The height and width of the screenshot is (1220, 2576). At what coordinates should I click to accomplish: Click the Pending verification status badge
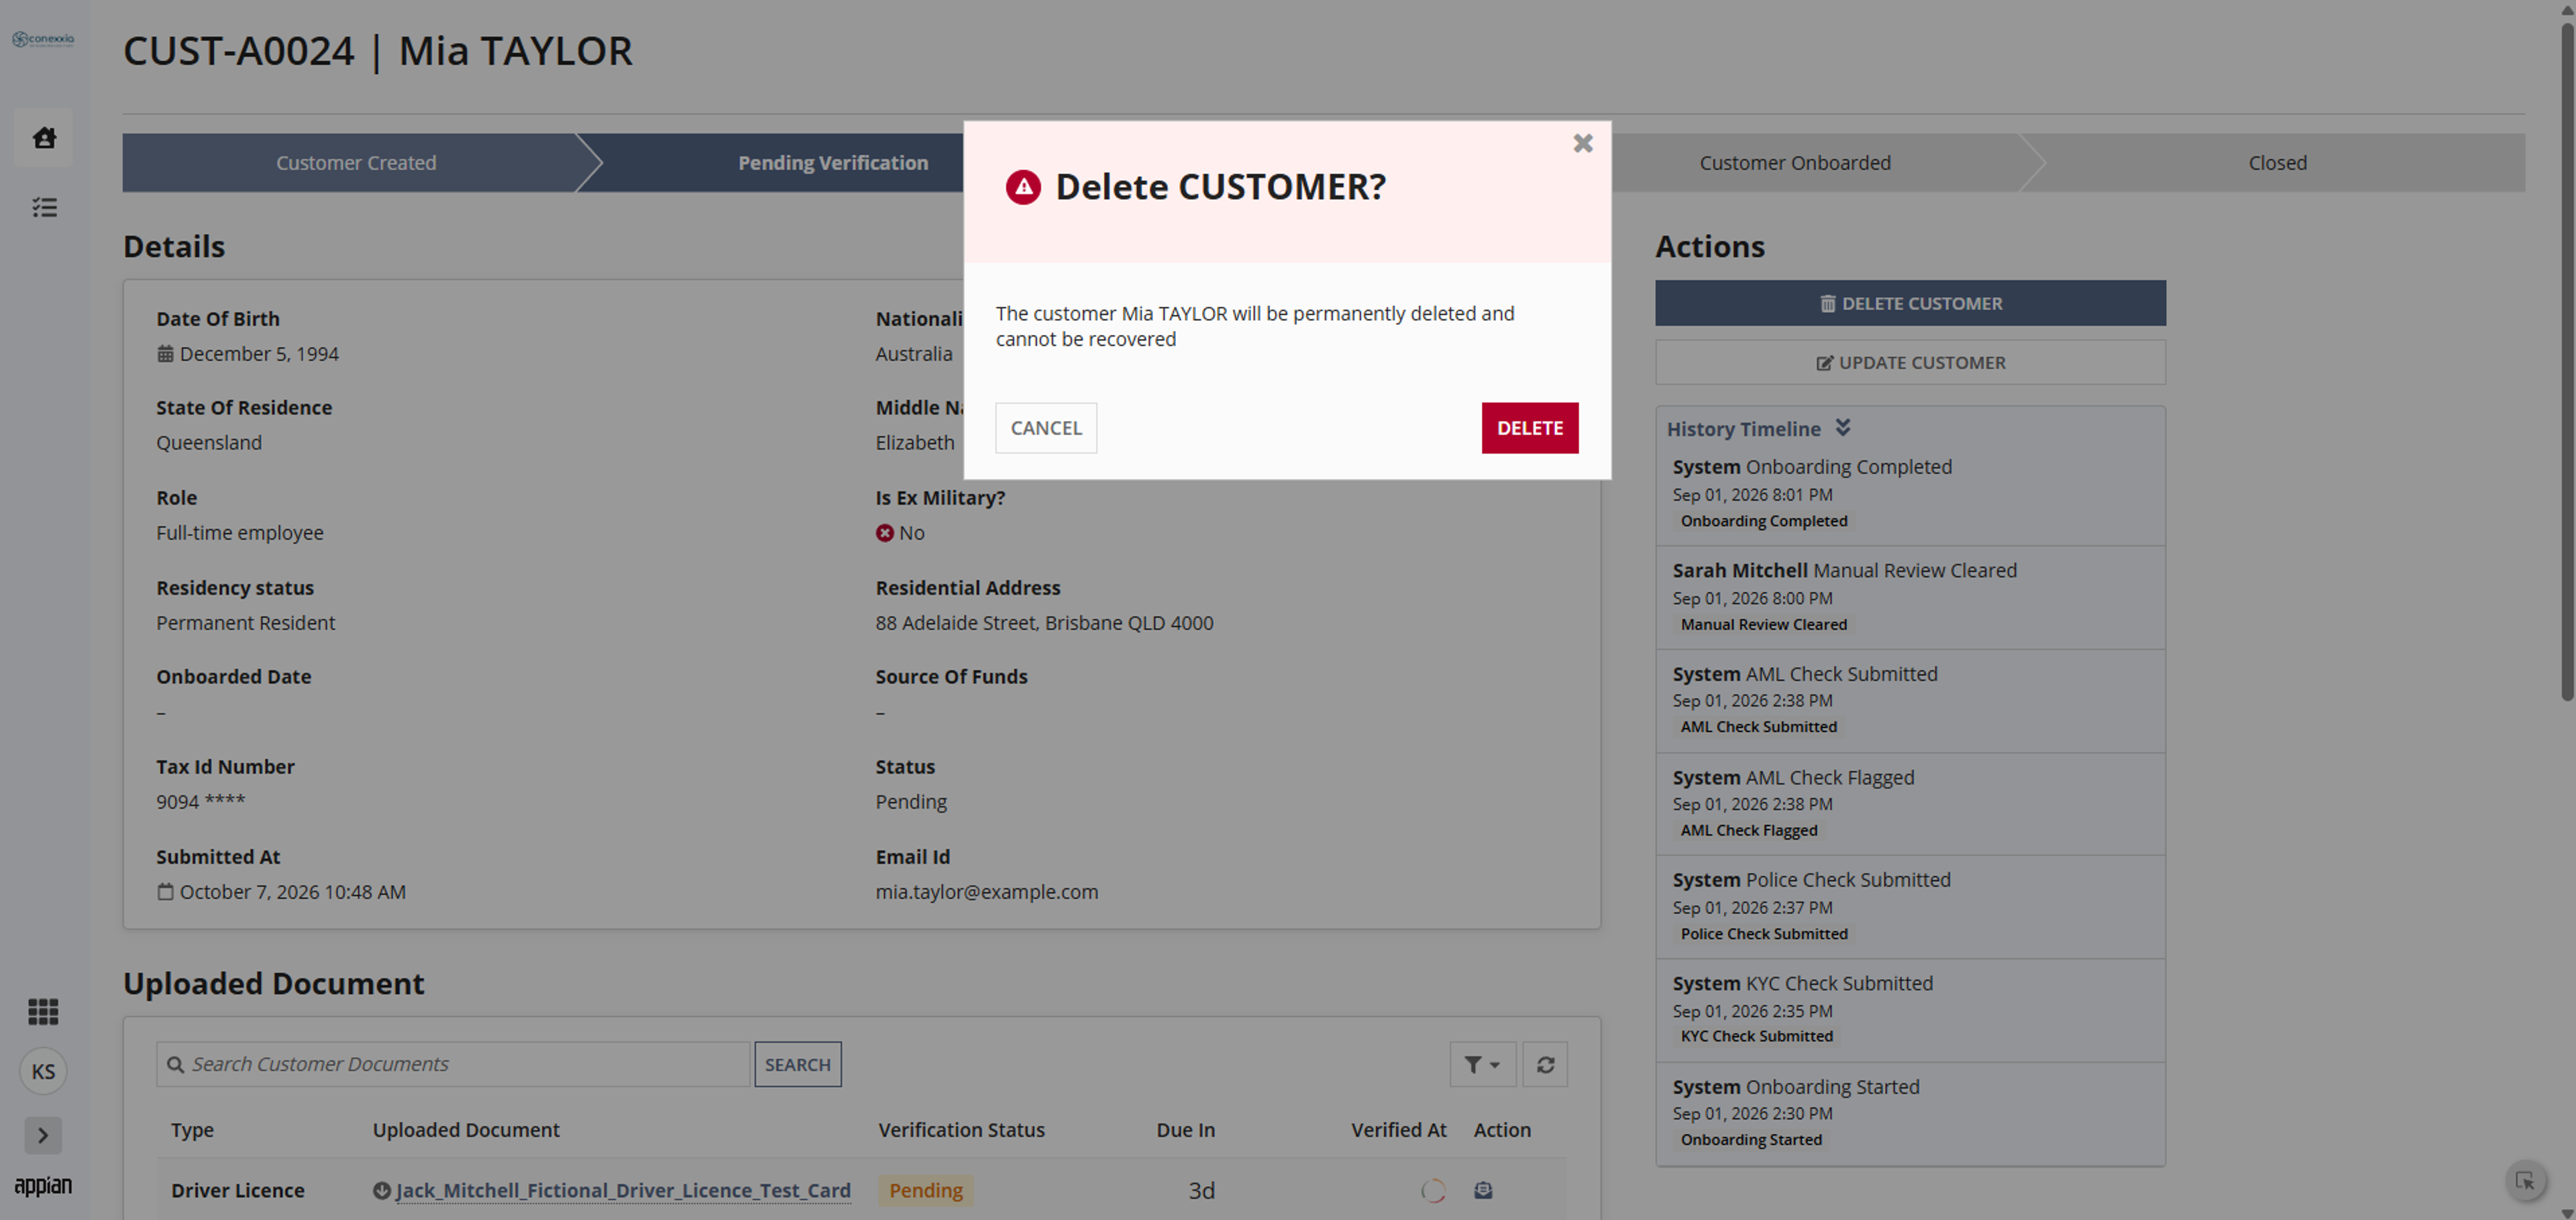tap(925, 1190)
